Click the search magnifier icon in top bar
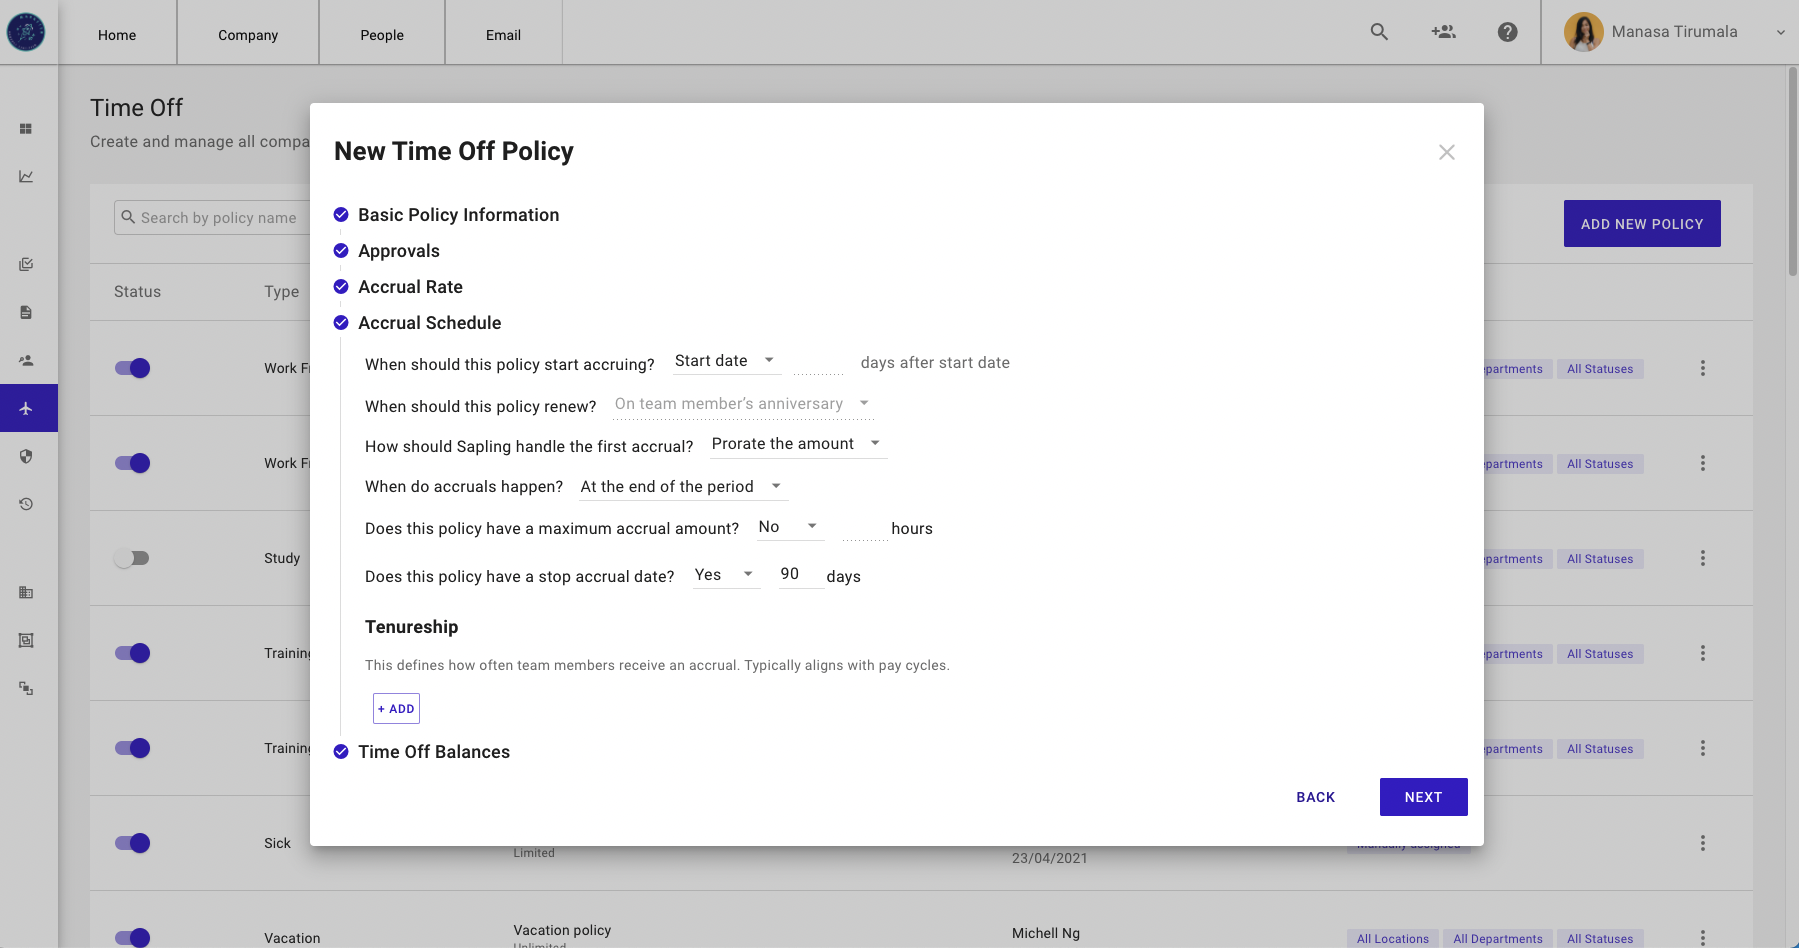The height and width of the screenshot is (948, 1799). click(1379, 32)
